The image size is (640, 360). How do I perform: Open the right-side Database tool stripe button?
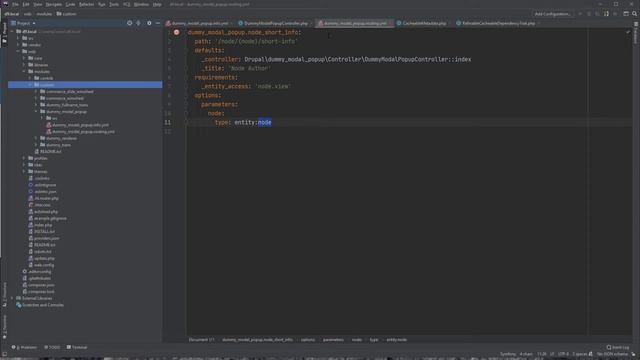pos(636,33)
